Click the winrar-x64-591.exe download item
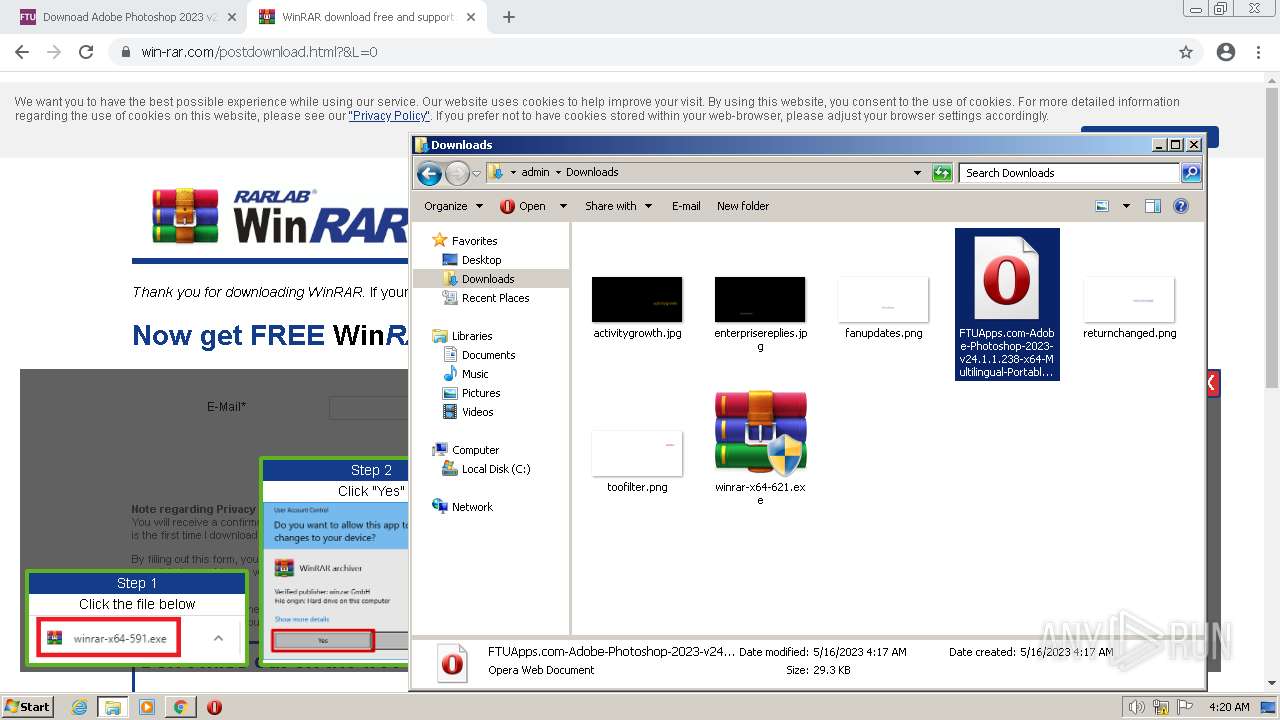The image size is (1280, 720). [109, 638]
